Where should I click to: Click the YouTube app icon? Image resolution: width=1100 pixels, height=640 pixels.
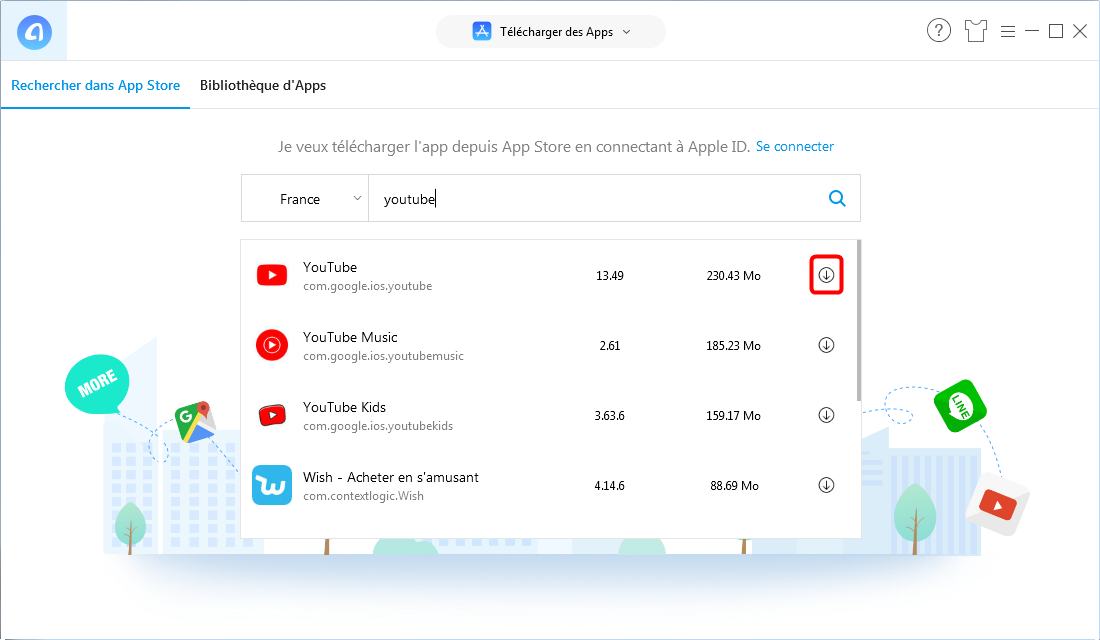[272, 275]
